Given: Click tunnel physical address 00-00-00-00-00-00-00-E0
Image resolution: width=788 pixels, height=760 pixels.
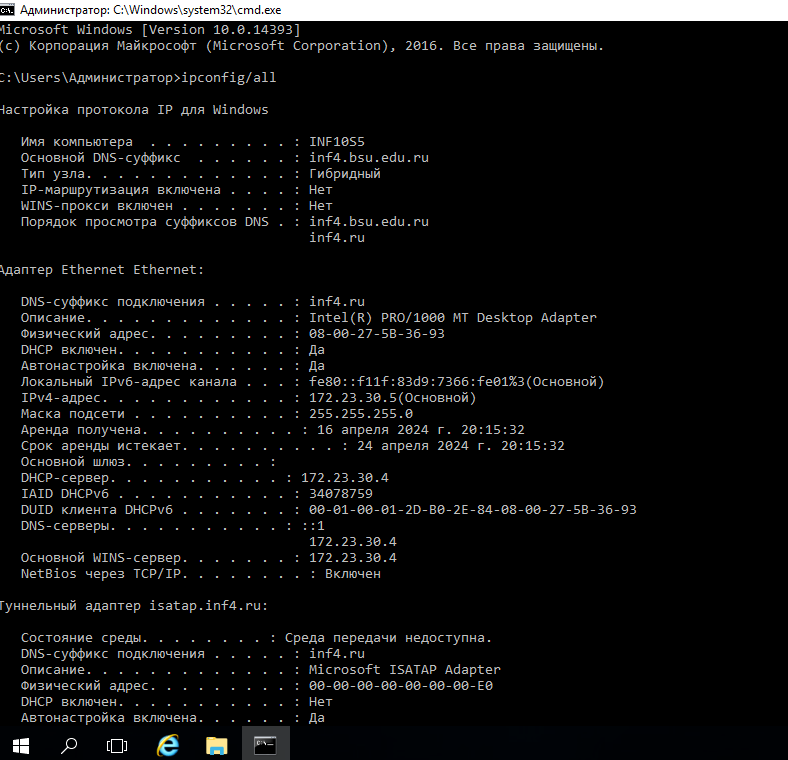Looking at the screenshot, I should point(401,686).
